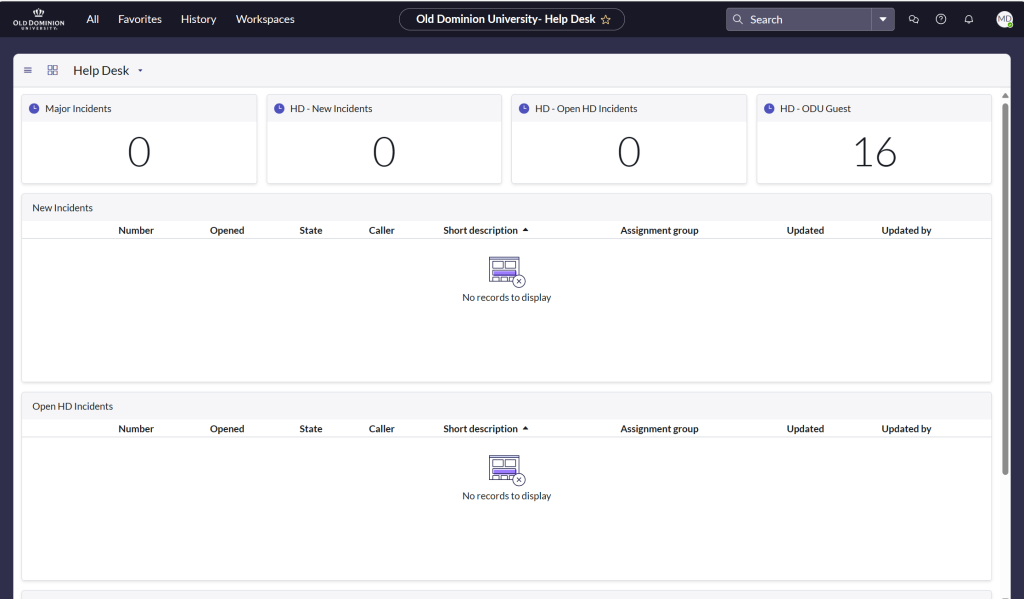Sort Open HD Incidents by Caller column

click(x=381, y=429)
